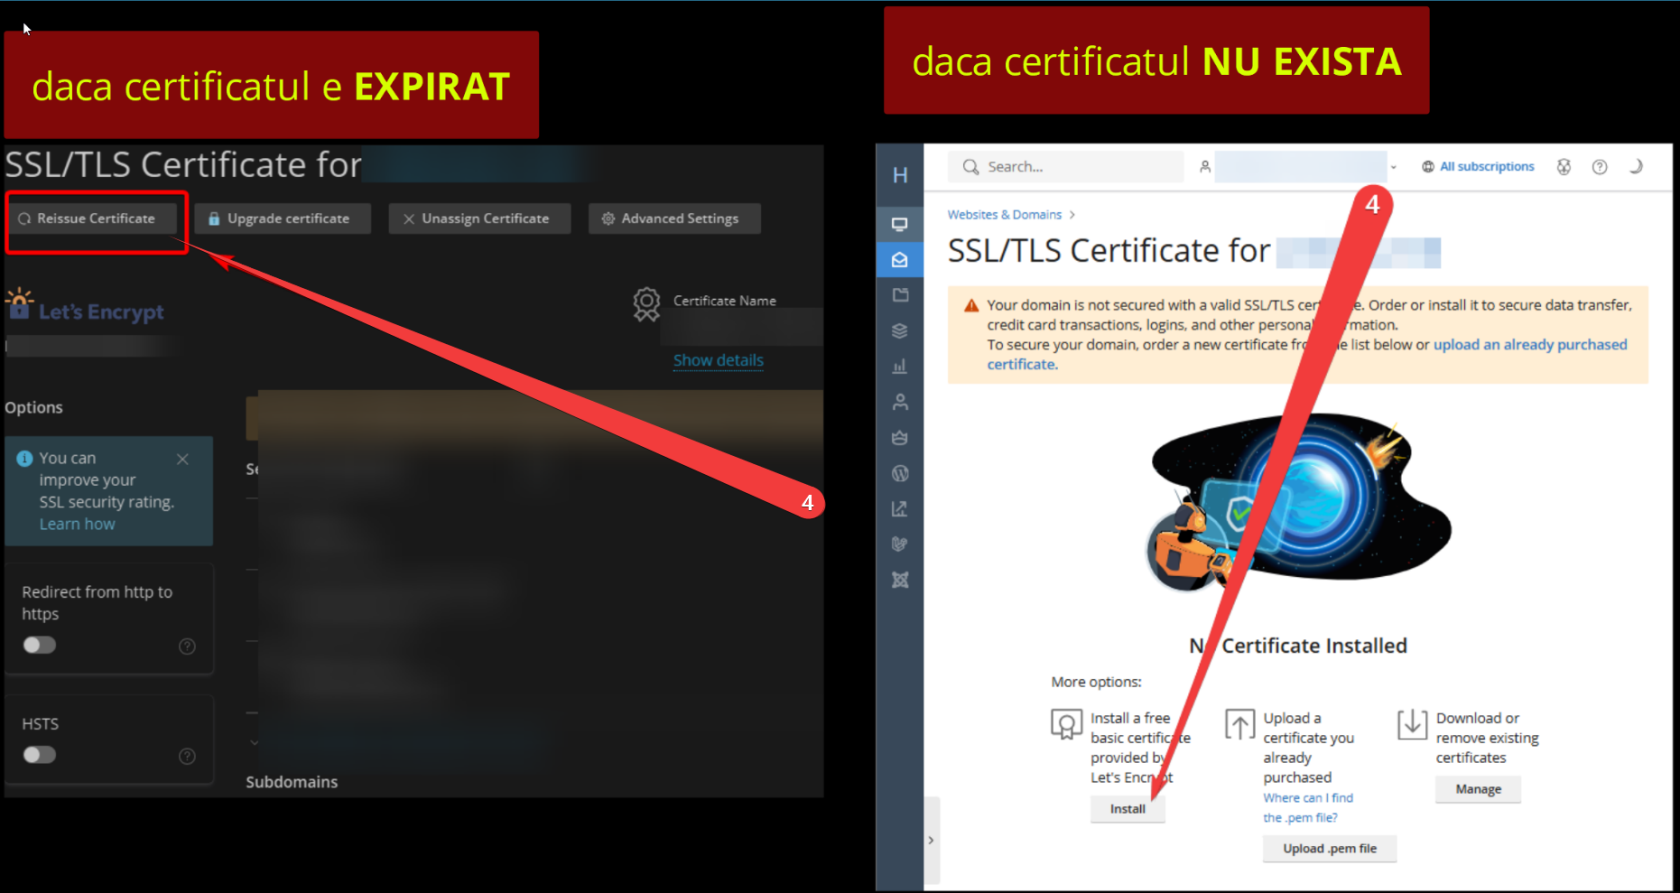The image size is (1680, 893).
Task: Open the Upgrade certificate option
Action: pyautogui.click(x=282, y=218)
